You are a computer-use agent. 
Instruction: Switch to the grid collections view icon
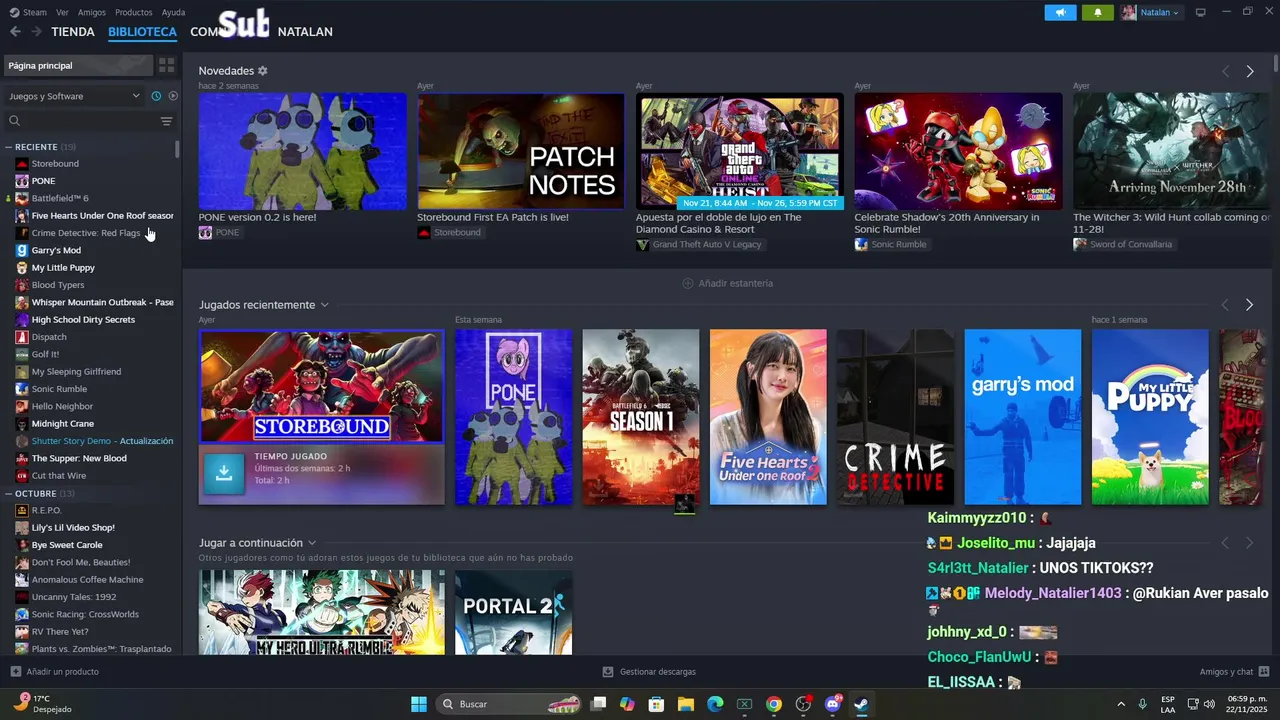pyautogui.click(x=166, y=65)
